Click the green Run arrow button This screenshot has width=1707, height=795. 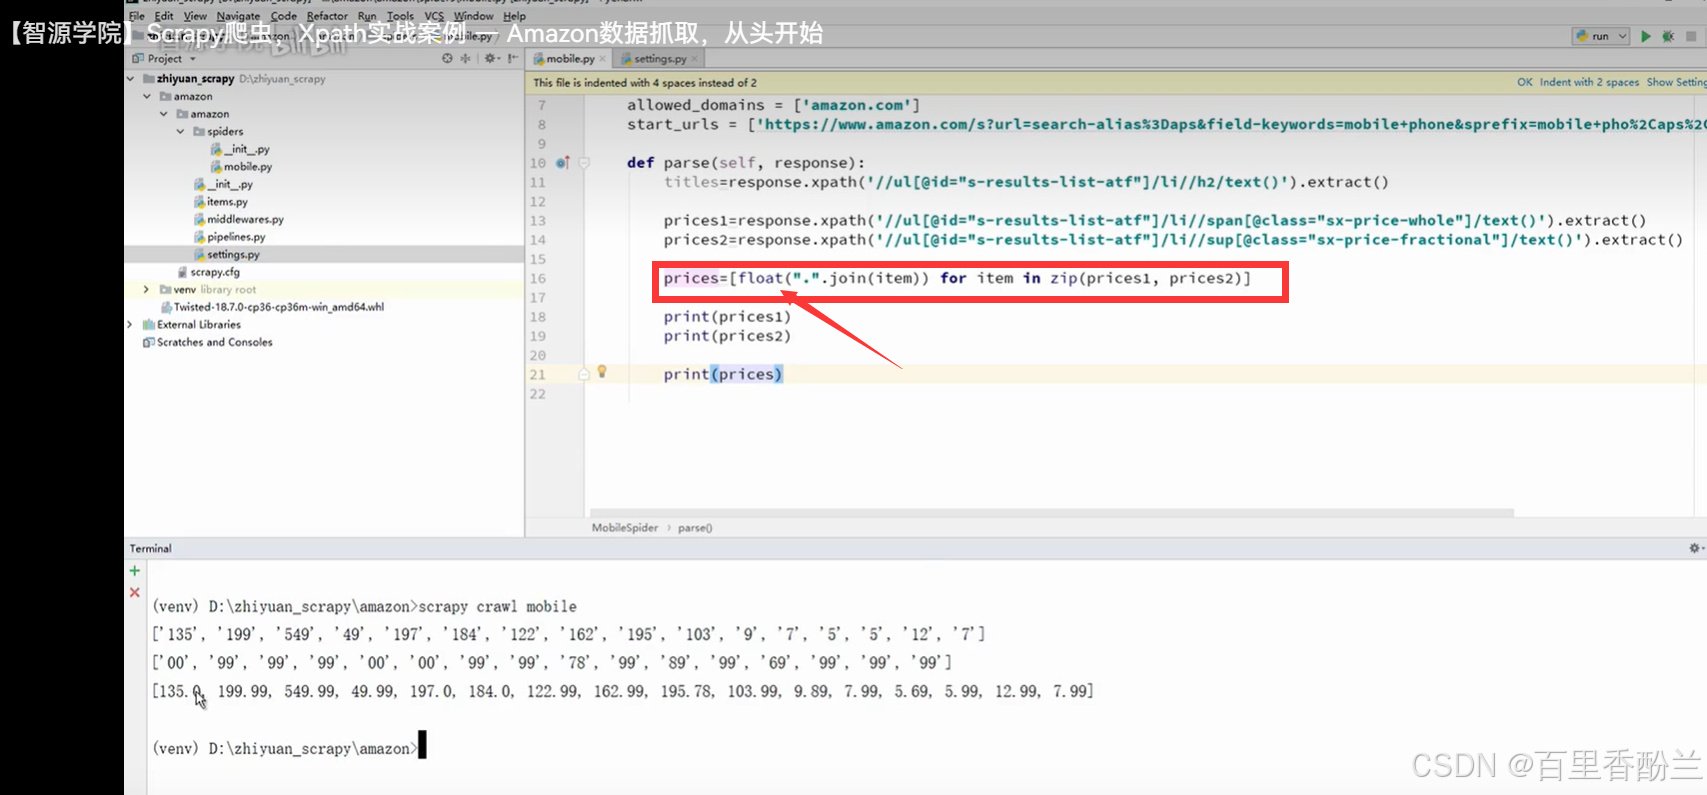[1646, 36]
